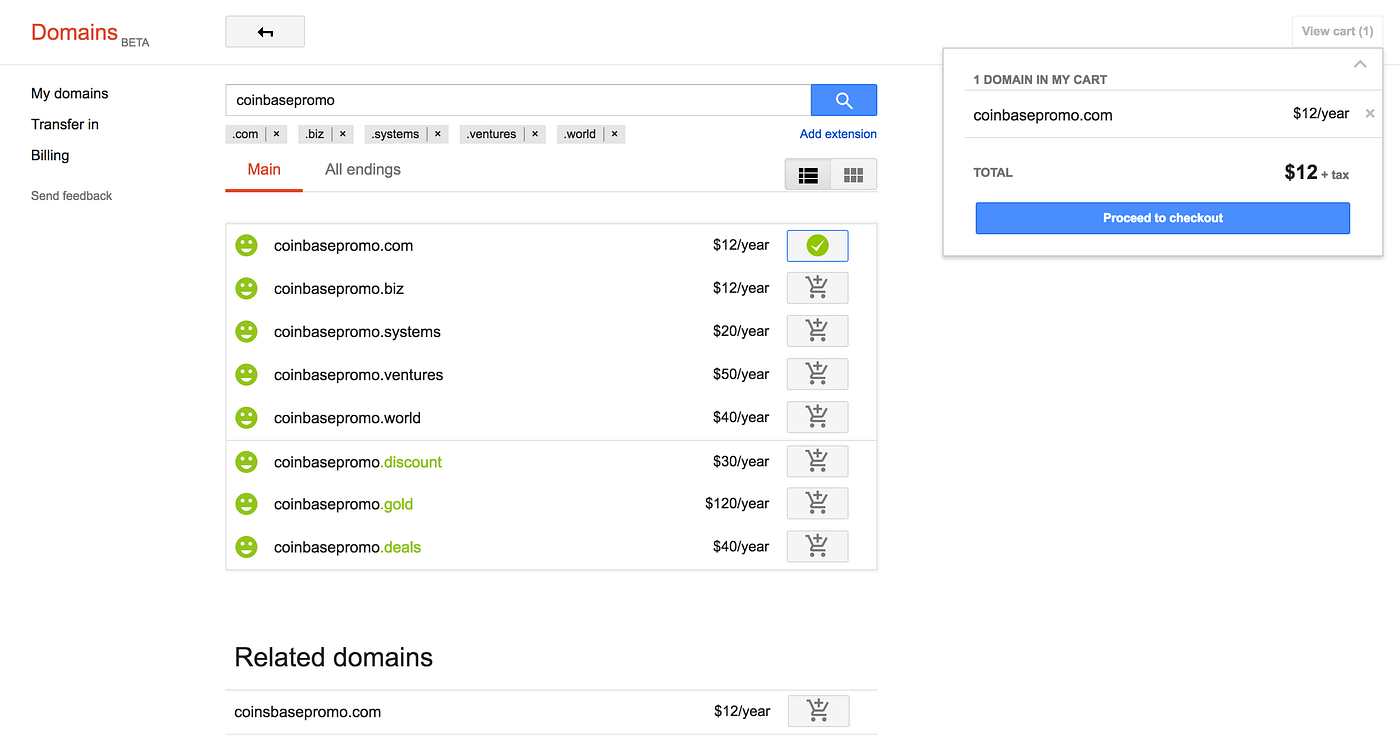Add coinbasepromo.world to cart

click(817, 417)
